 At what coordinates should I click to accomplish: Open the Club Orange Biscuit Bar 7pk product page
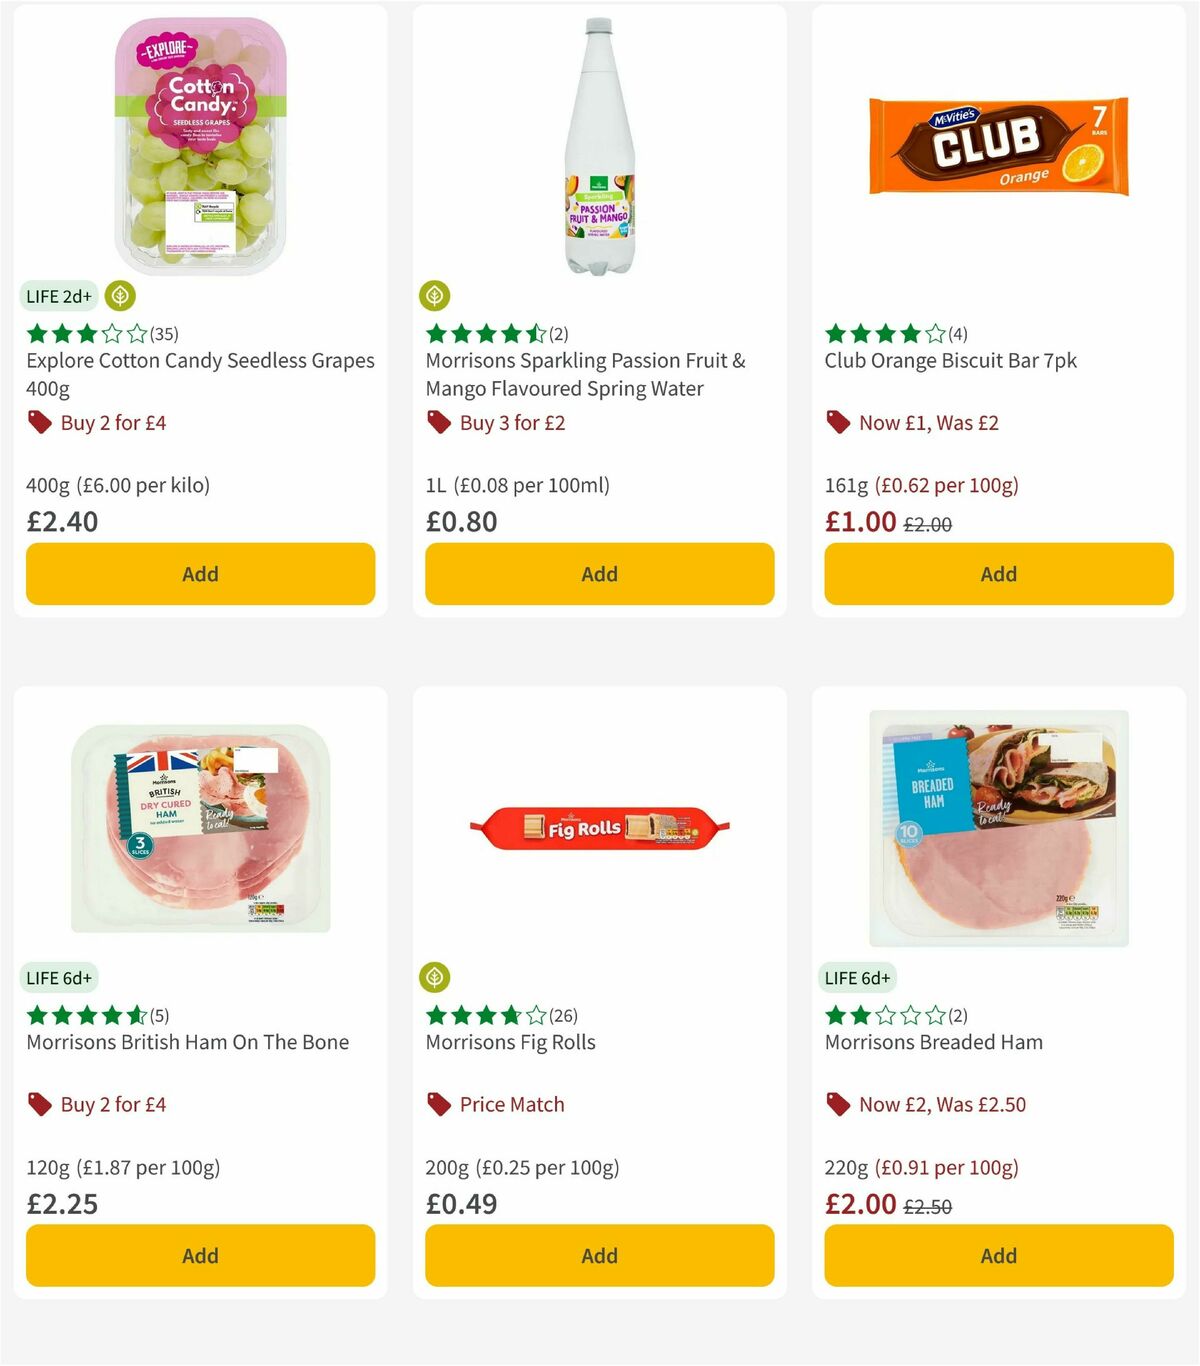click(950, 360)
